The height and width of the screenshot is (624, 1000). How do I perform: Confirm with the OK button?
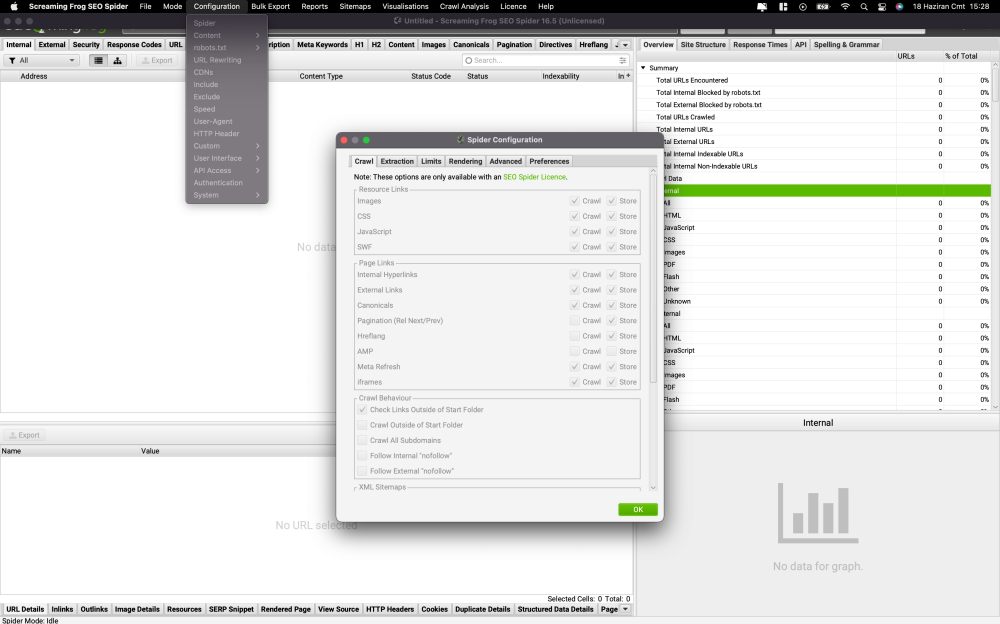point(638,509)
